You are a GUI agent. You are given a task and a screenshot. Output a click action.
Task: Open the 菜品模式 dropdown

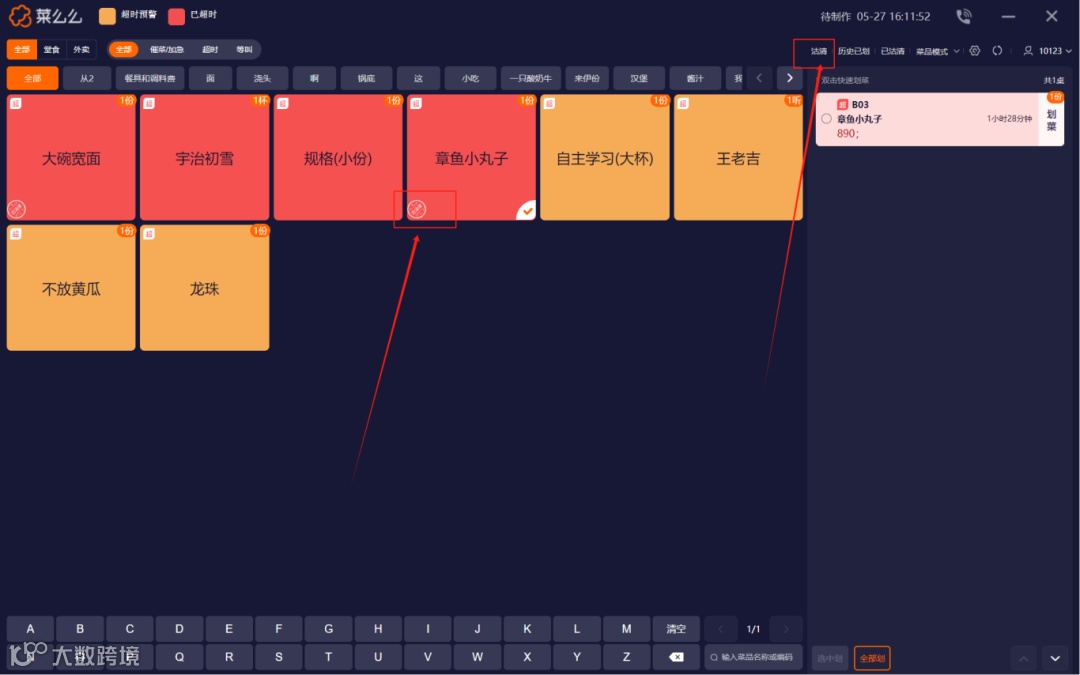[937, 51]
